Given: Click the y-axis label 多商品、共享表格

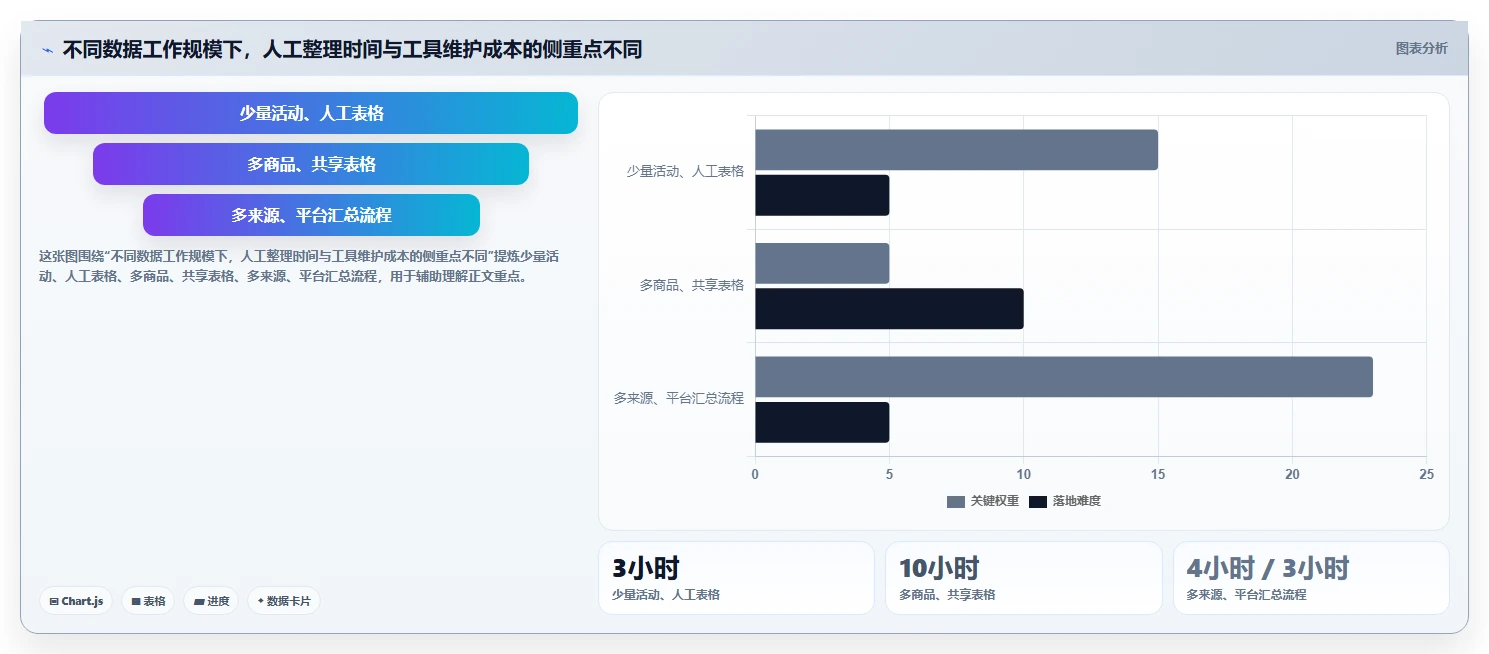Looking at the screenshot, I should pyautogui.click(x=692, y=286).
